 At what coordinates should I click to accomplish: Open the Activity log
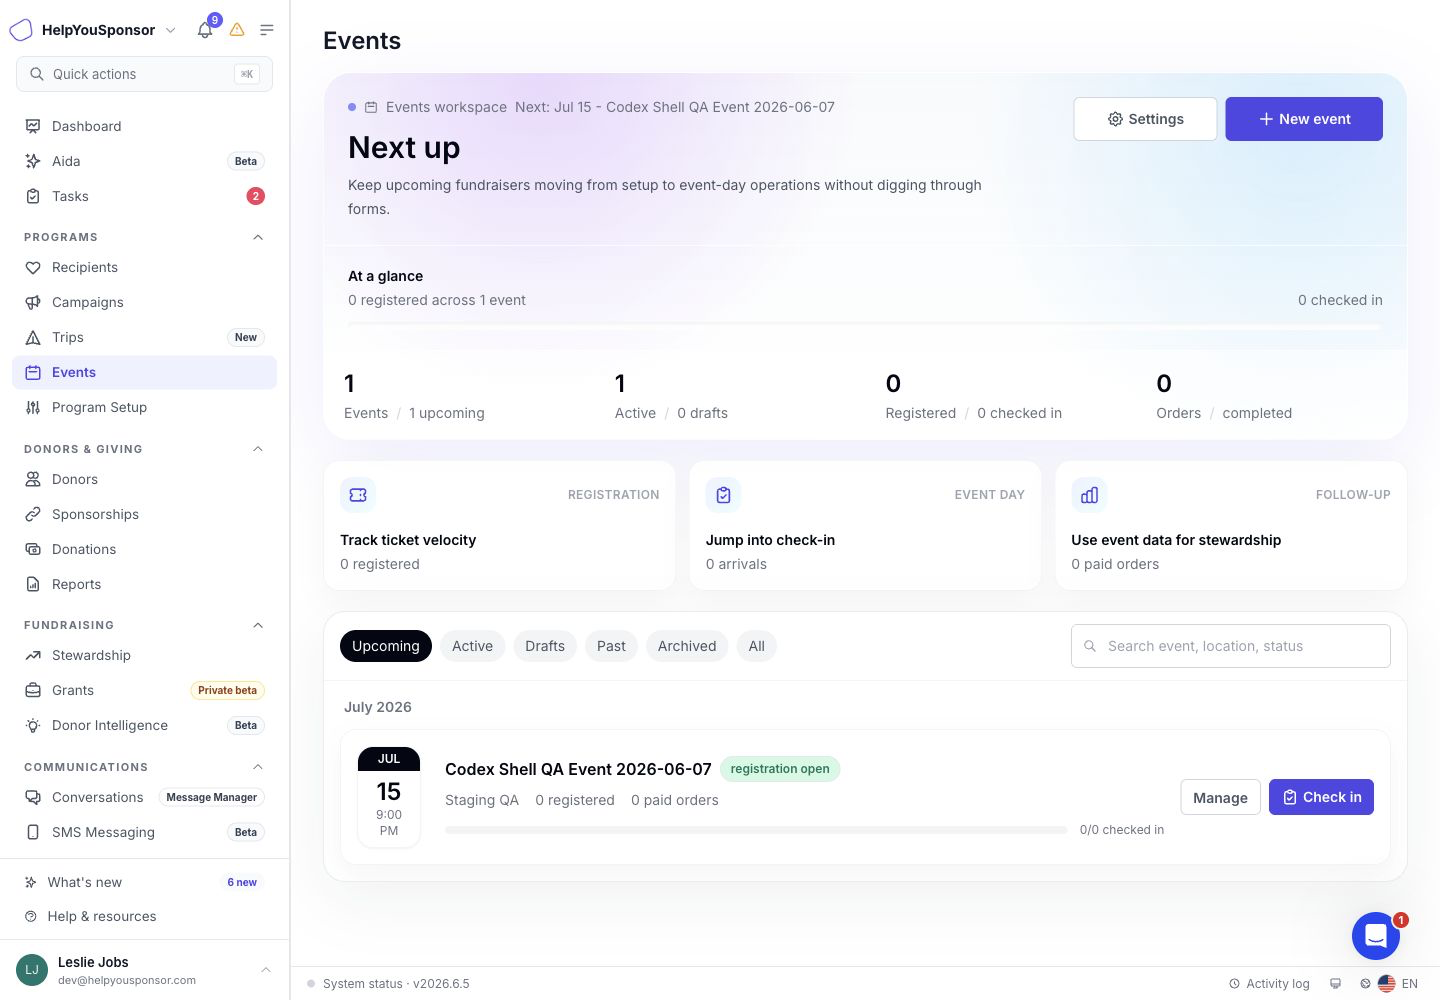coord(1269,984)
